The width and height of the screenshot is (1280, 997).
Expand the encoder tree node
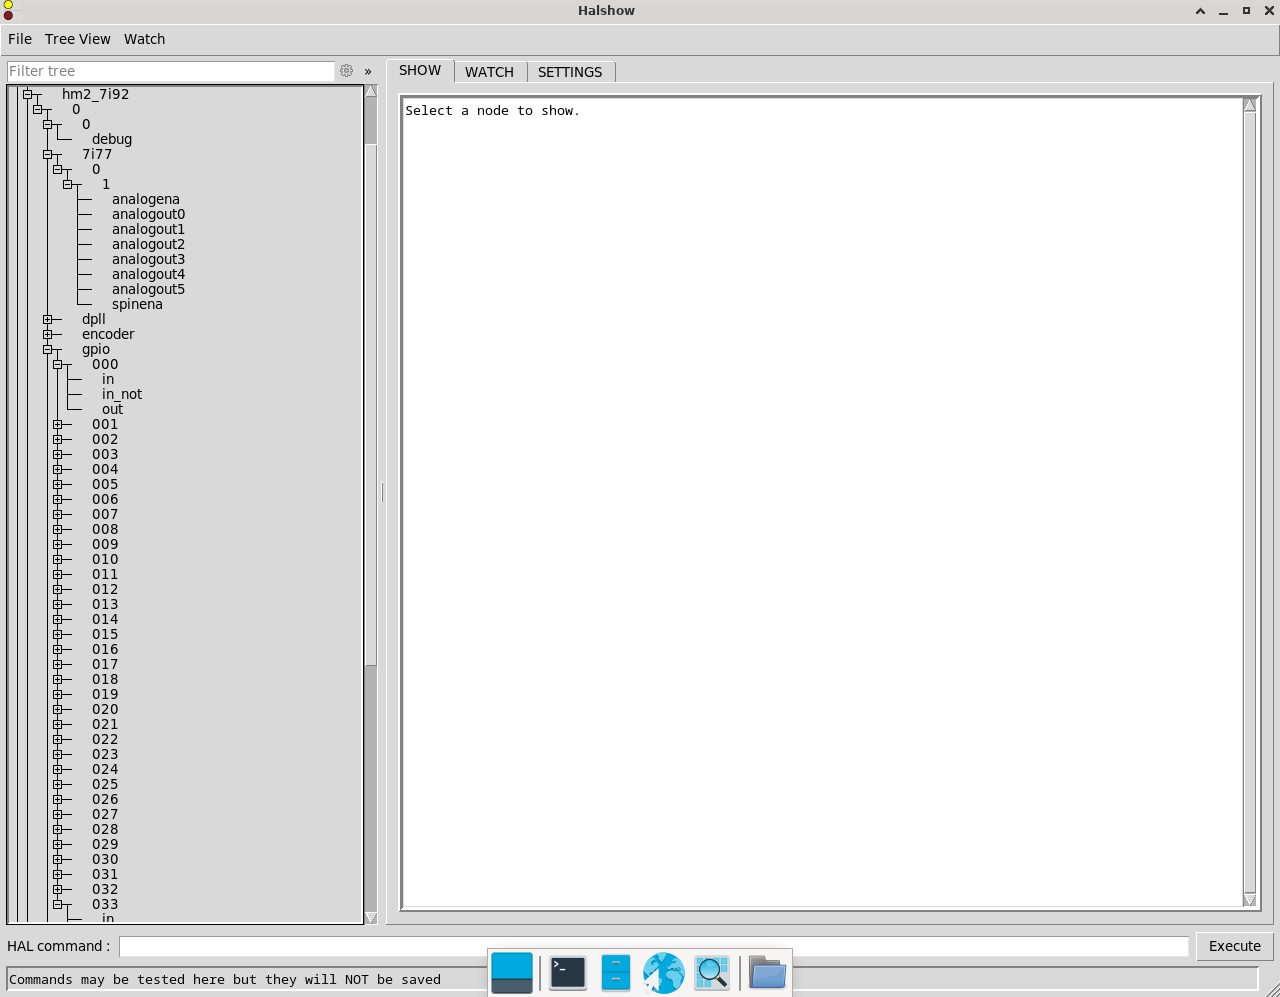[48, 335]
